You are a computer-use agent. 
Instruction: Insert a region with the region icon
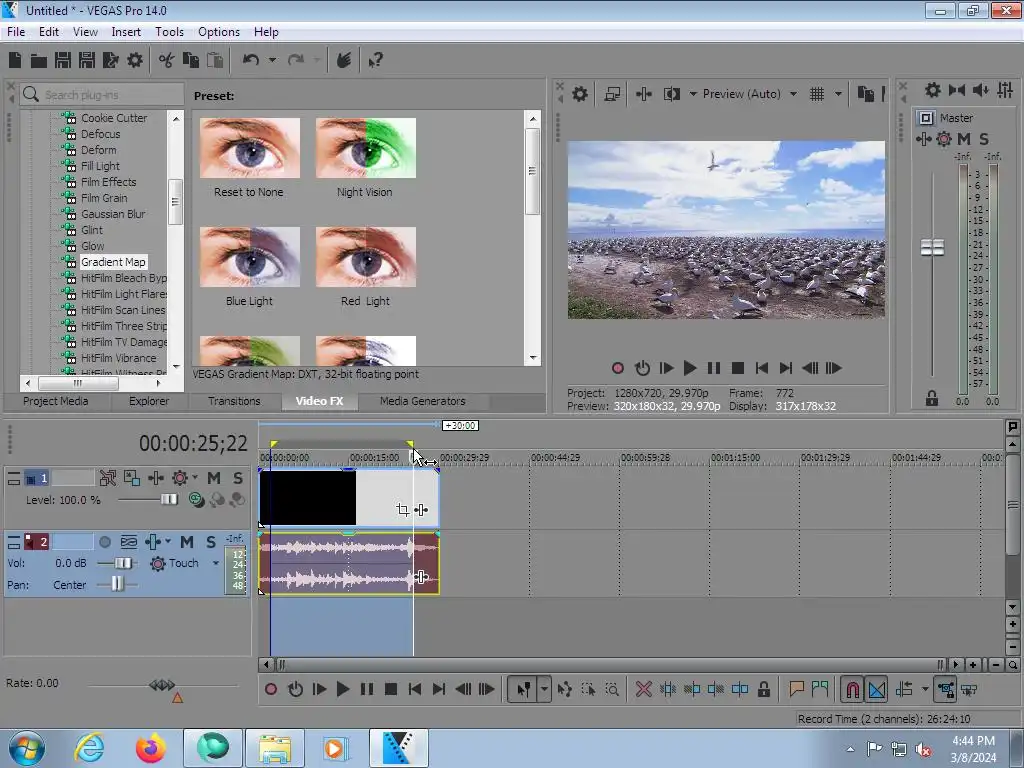(x=820, y=689)
